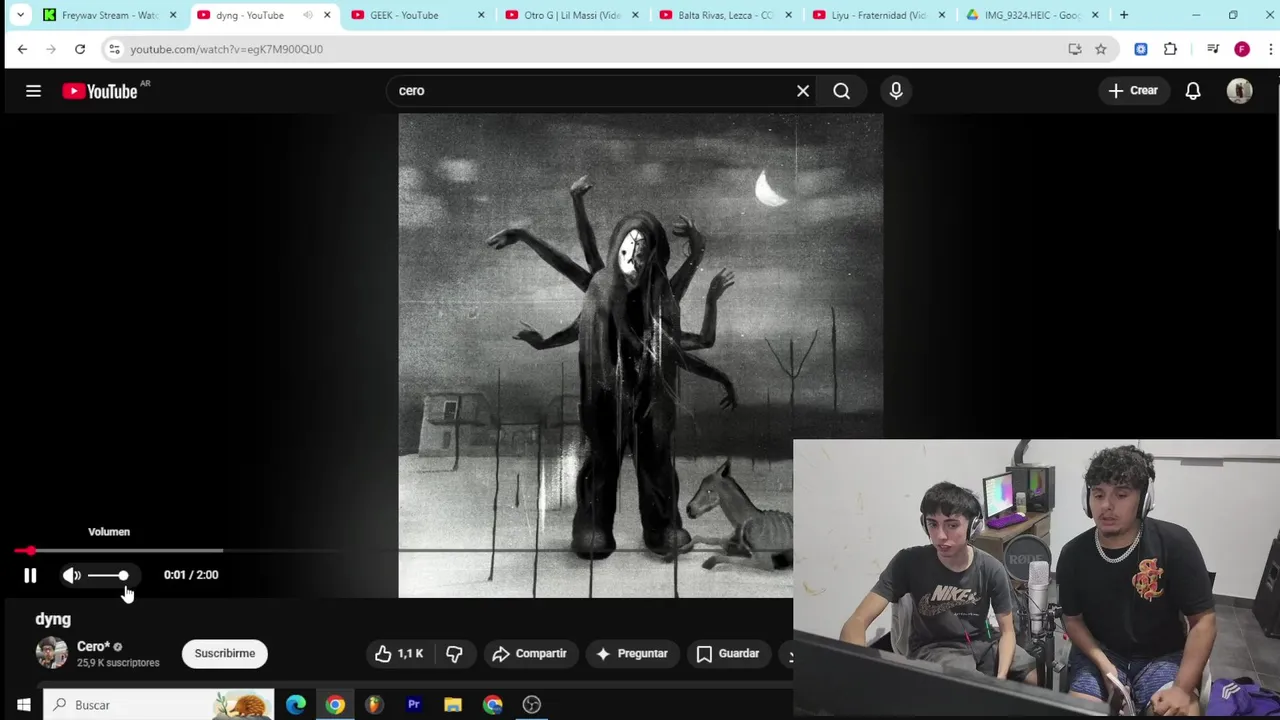
Task: Open second Chrome profile icon on taskbar
Action: [x=492, y=705]
